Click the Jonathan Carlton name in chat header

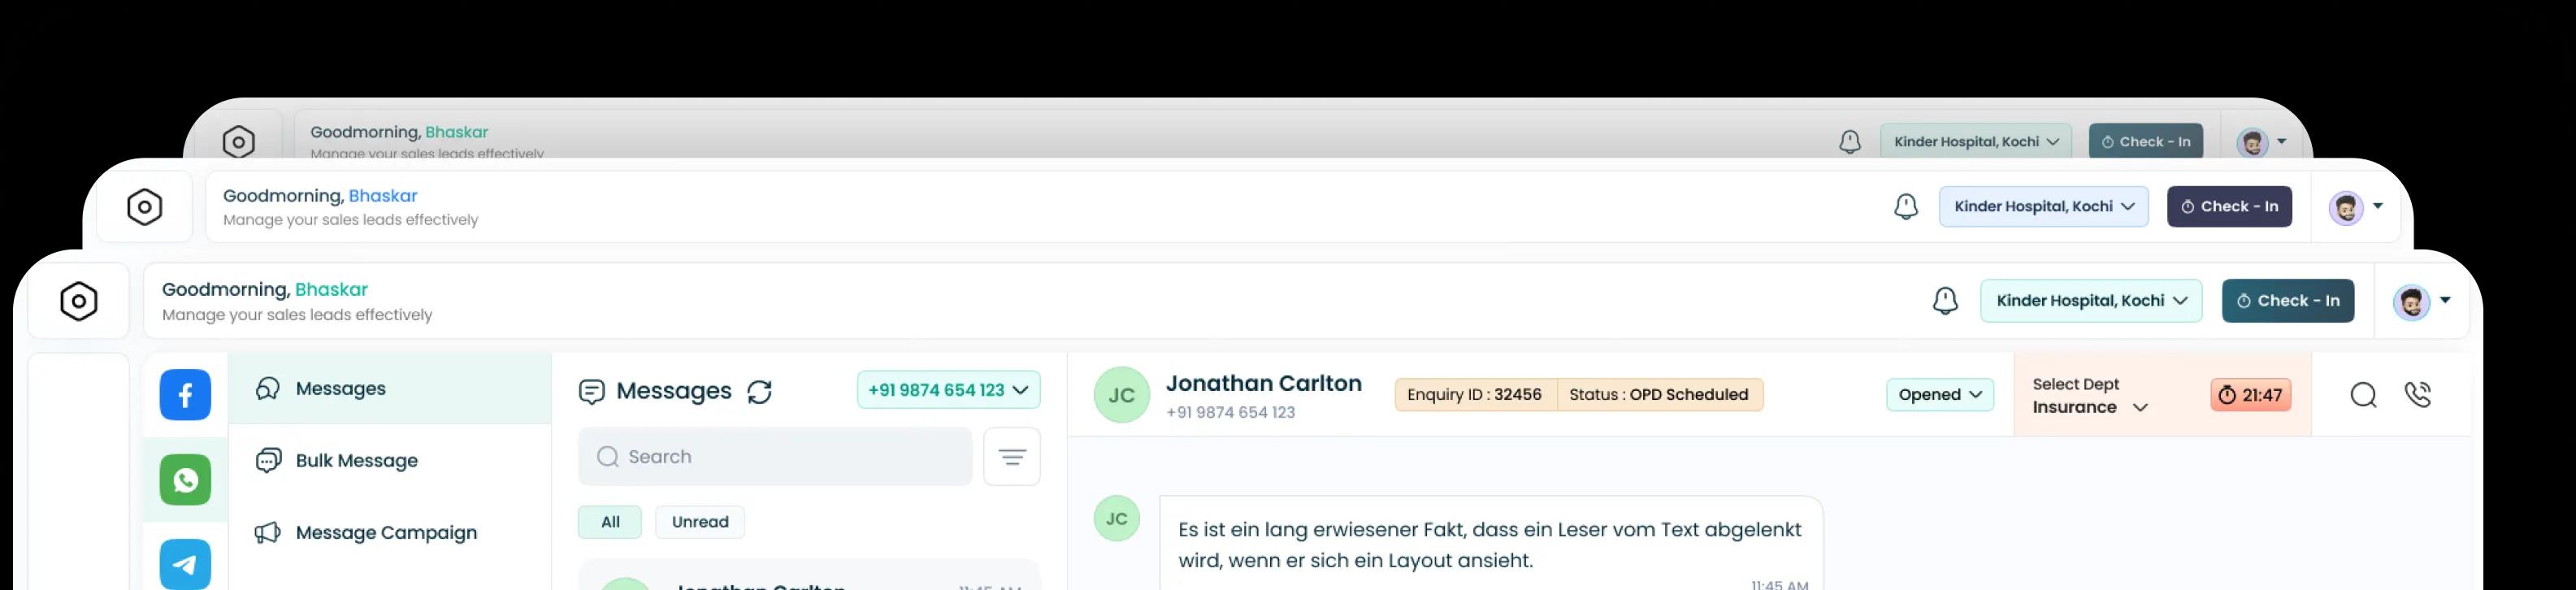coord(1263,383)
